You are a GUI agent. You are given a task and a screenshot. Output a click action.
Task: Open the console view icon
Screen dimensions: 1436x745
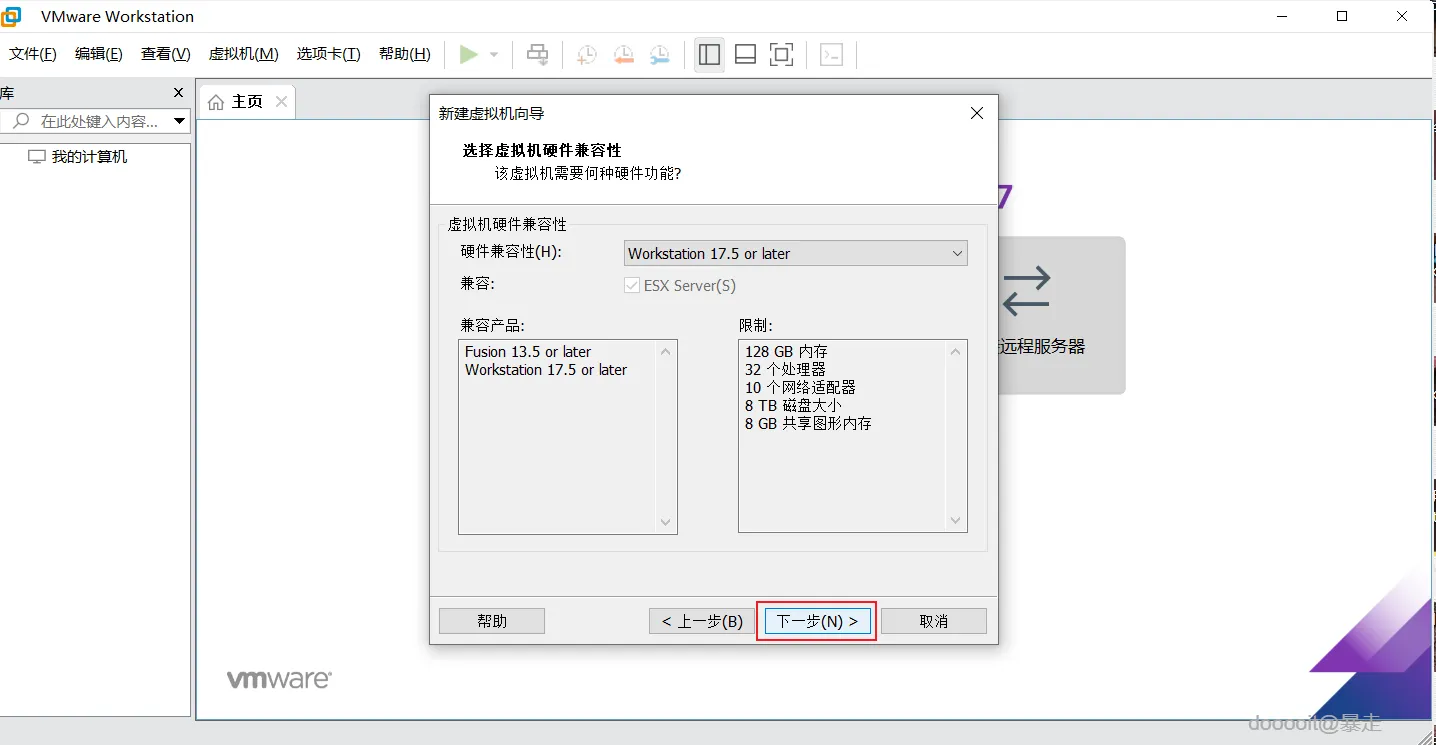832,54
